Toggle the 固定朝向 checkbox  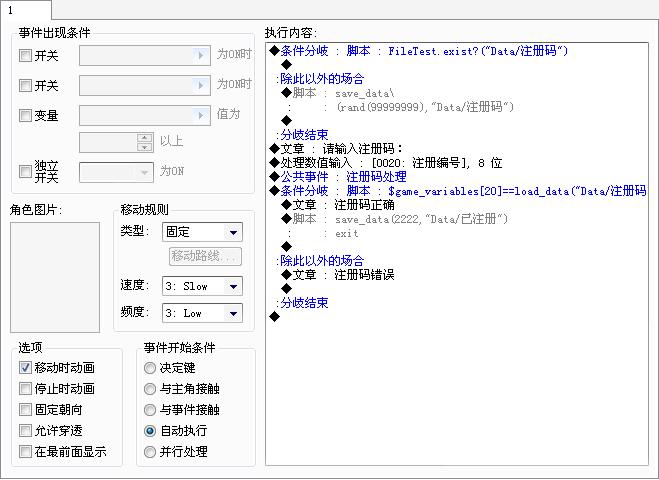[x=25, y=409]
